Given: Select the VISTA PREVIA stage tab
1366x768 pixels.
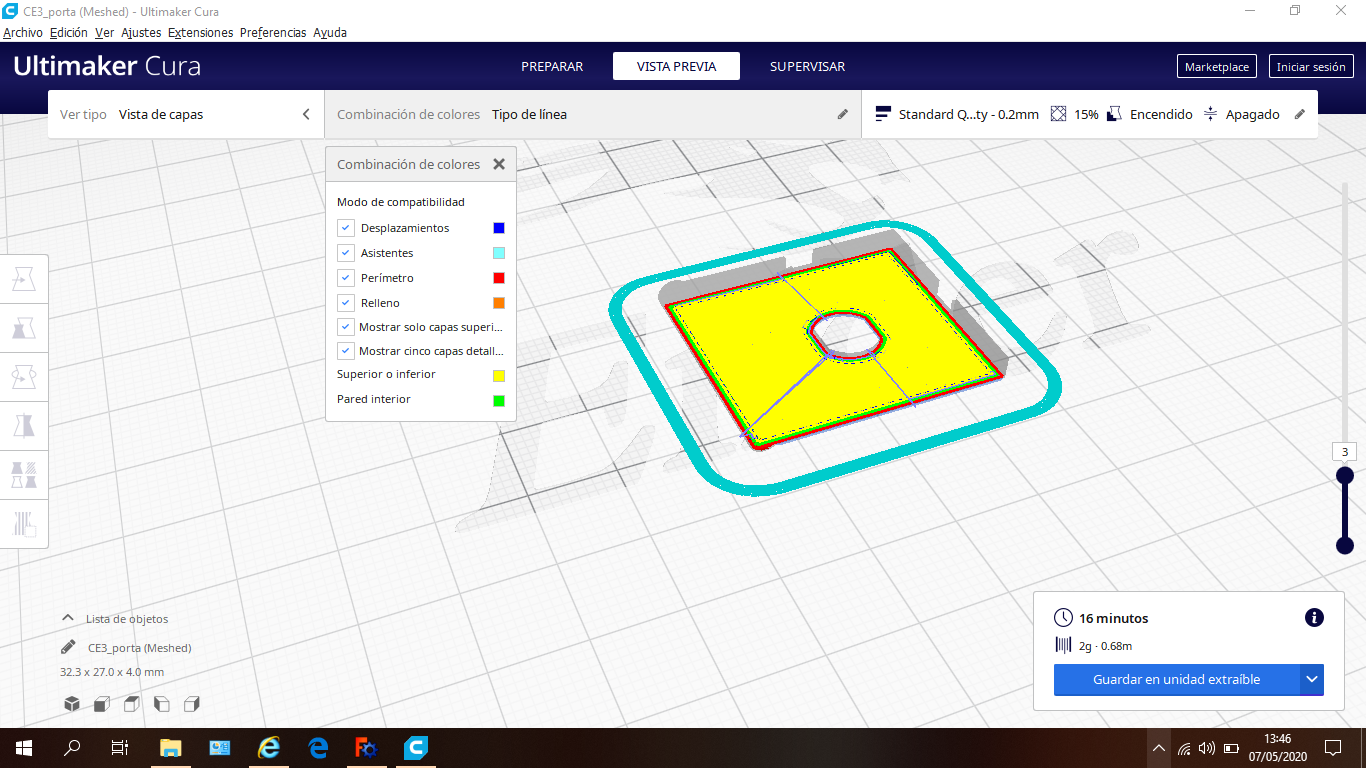Looking at the screenshot, I should [x=677, y=67].
